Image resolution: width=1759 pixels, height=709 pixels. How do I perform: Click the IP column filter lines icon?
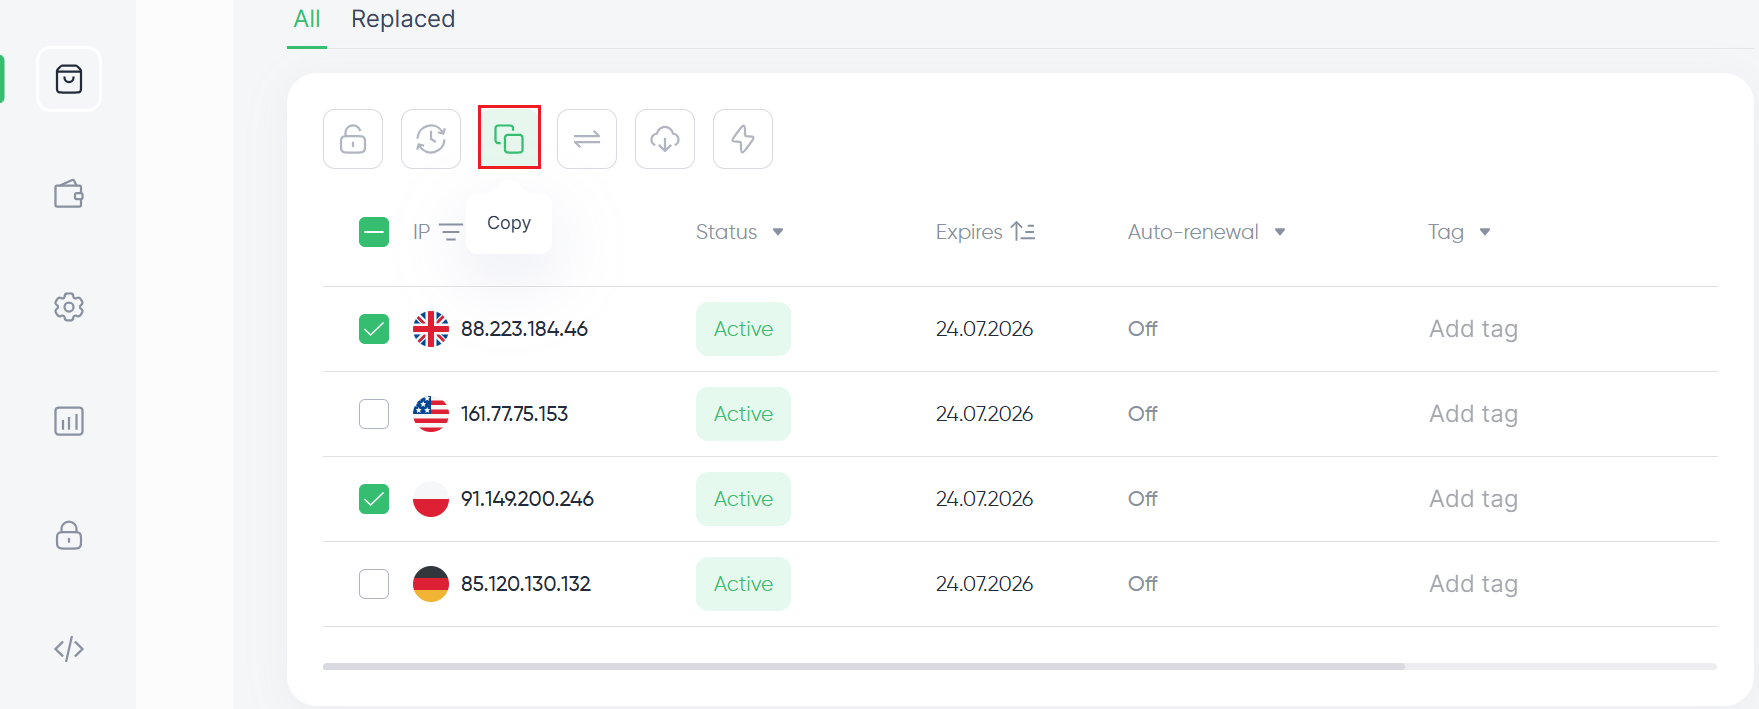pos(451,232)
